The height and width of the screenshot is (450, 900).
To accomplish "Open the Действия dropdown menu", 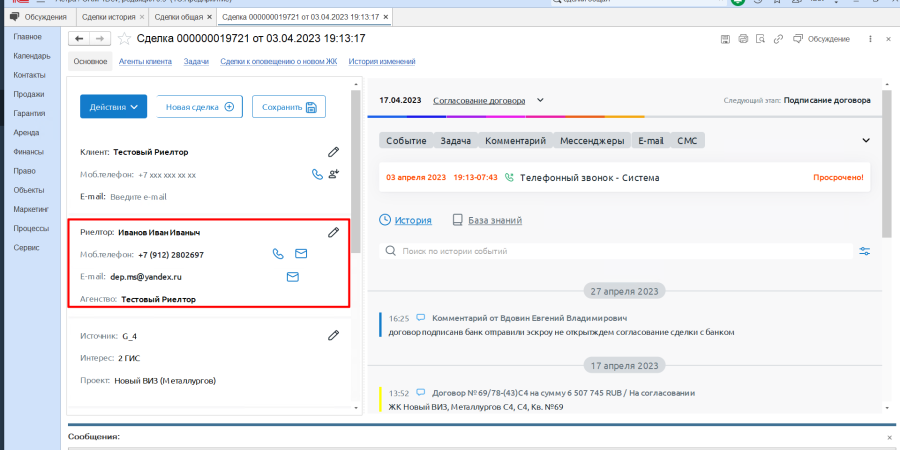I will point(113,107).
